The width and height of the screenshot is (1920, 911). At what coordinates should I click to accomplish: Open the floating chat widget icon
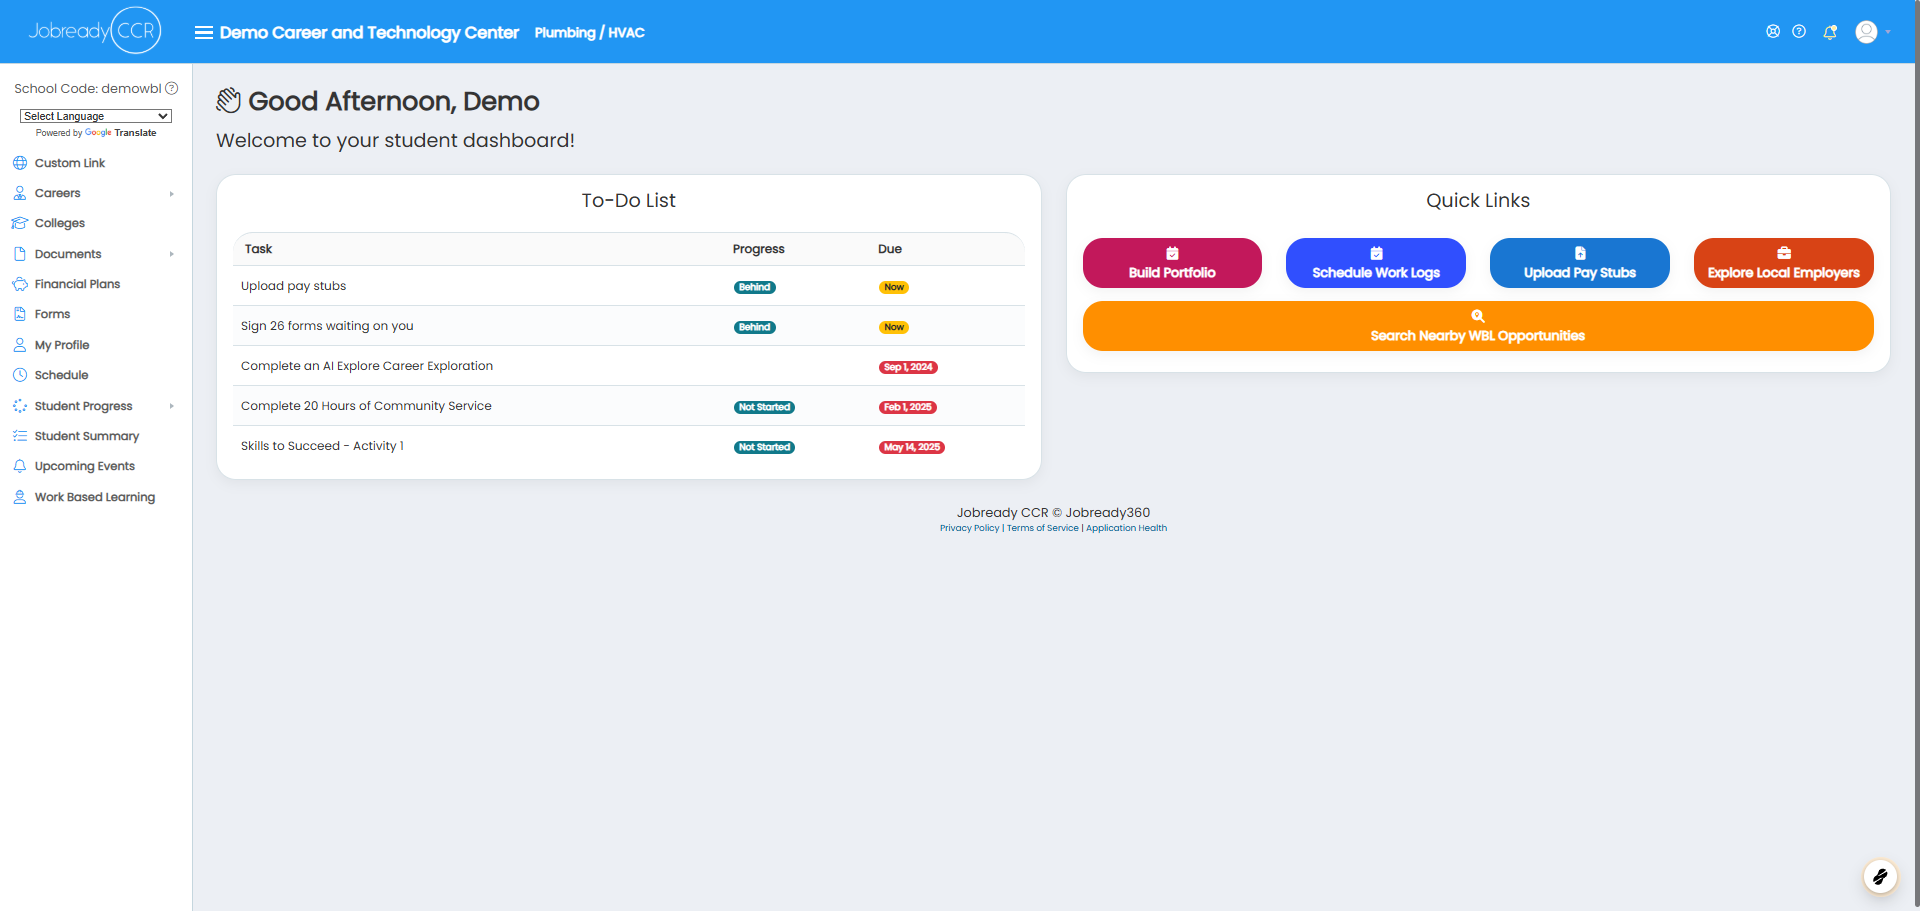click(1880, 877)
